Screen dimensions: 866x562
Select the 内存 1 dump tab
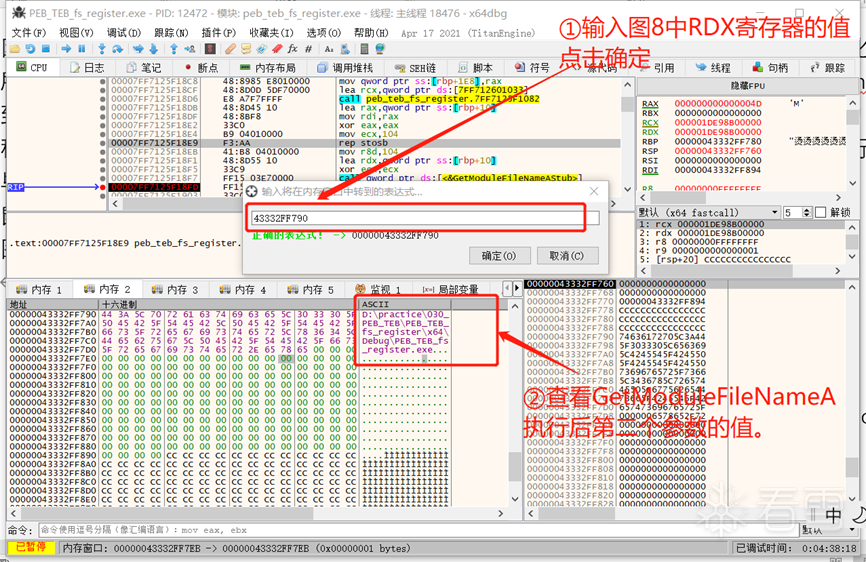coord(39,289)
